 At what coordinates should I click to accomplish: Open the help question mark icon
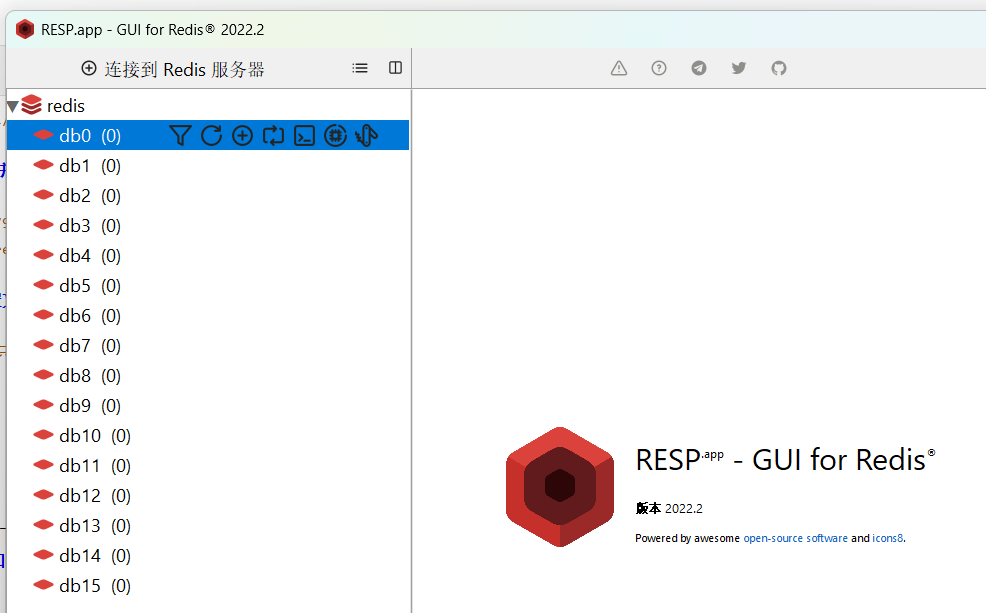coord(658,68)
